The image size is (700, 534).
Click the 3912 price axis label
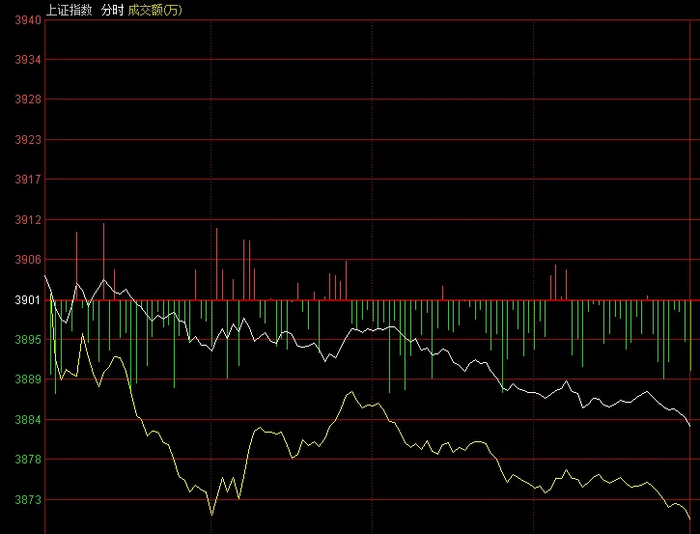tap(28, 220)
